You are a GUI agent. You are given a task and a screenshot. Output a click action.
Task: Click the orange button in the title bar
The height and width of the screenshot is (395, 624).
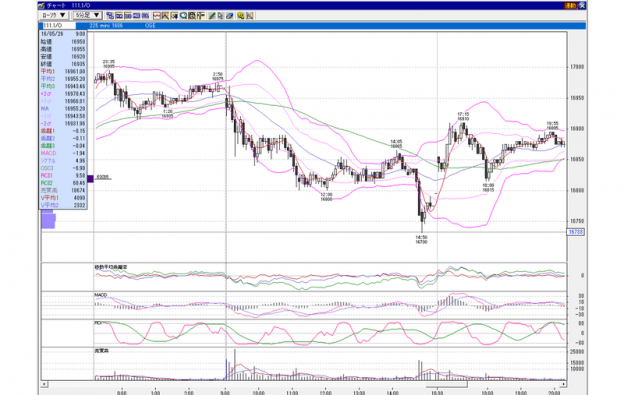click(x=570, y=5)
